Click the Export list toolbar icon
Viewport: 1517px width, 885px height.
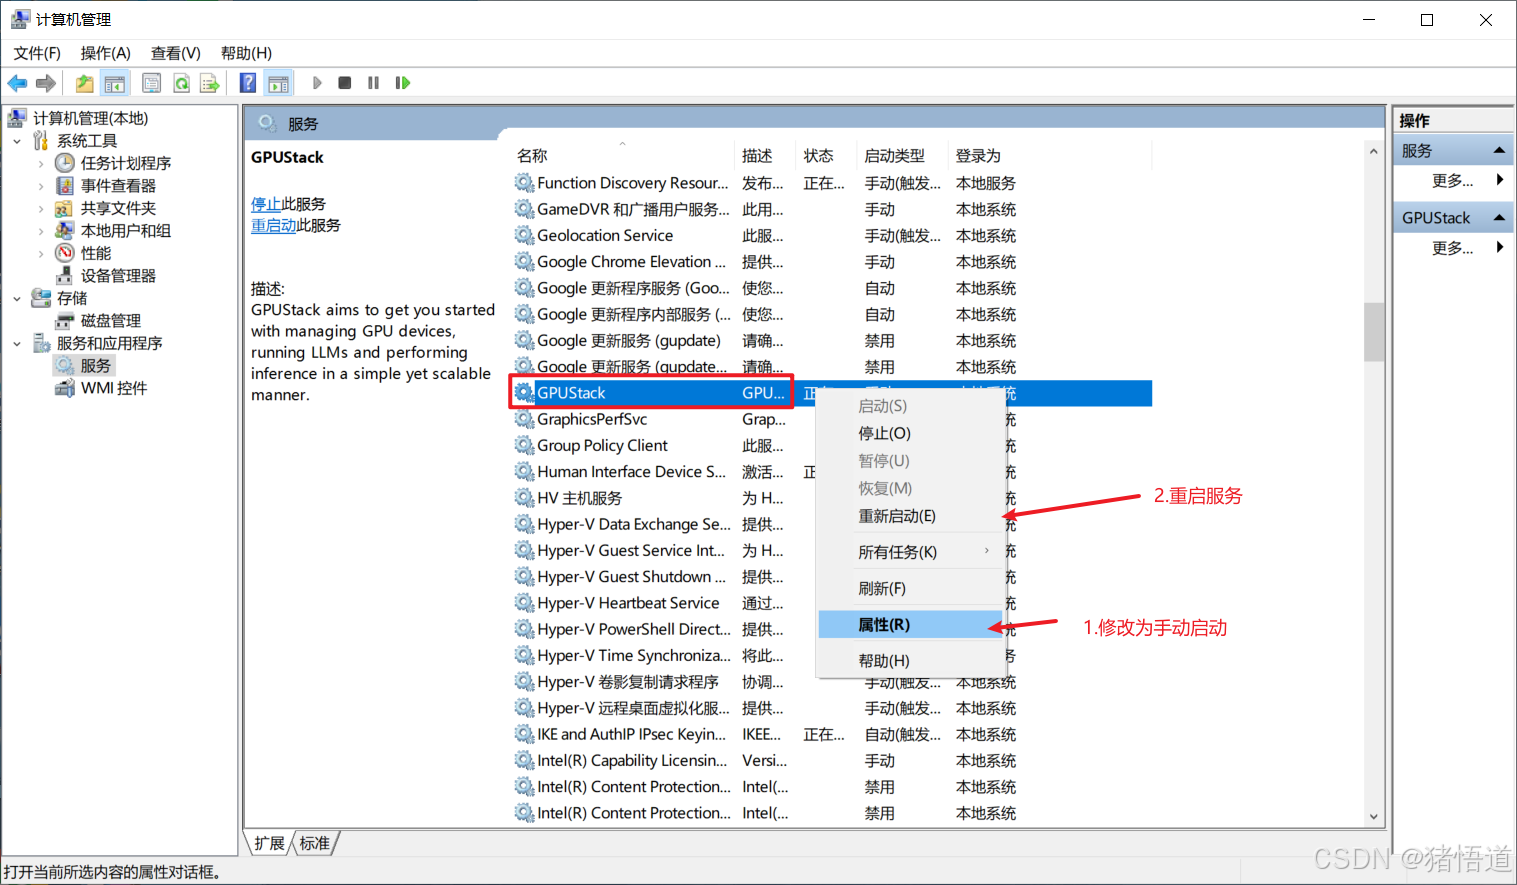click(209, 83)
